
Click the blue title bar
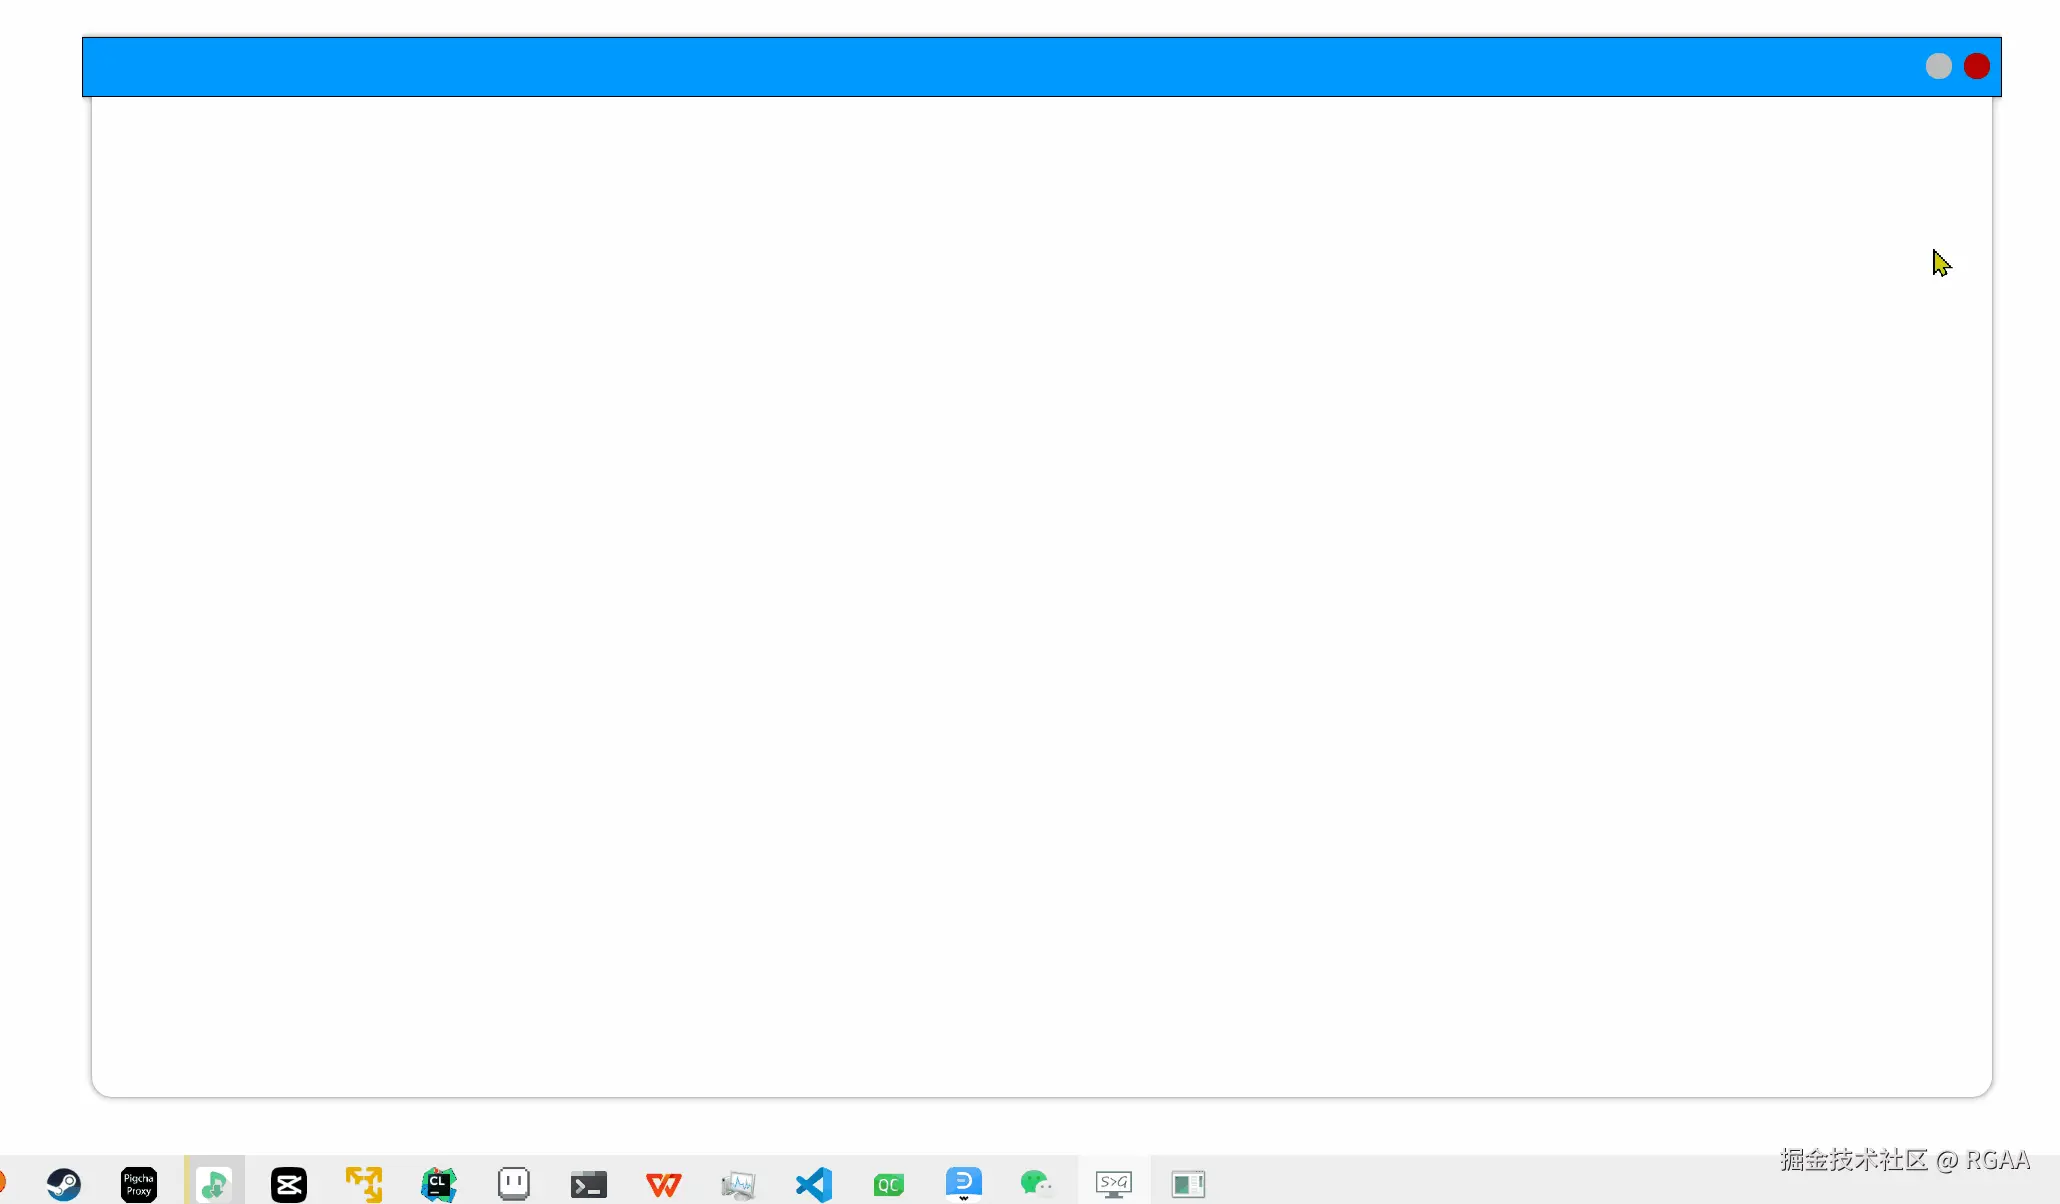[x=1000, y=66]
